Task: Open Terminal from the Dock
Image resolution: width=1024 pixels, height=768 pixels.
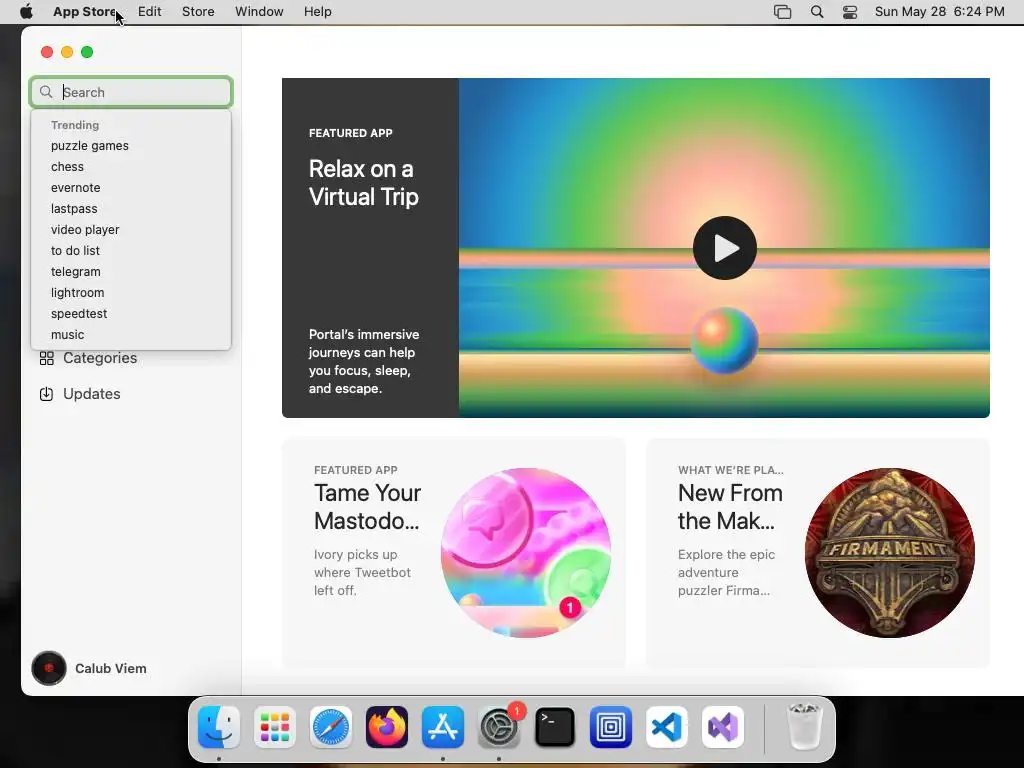Action: coord(555,727)
